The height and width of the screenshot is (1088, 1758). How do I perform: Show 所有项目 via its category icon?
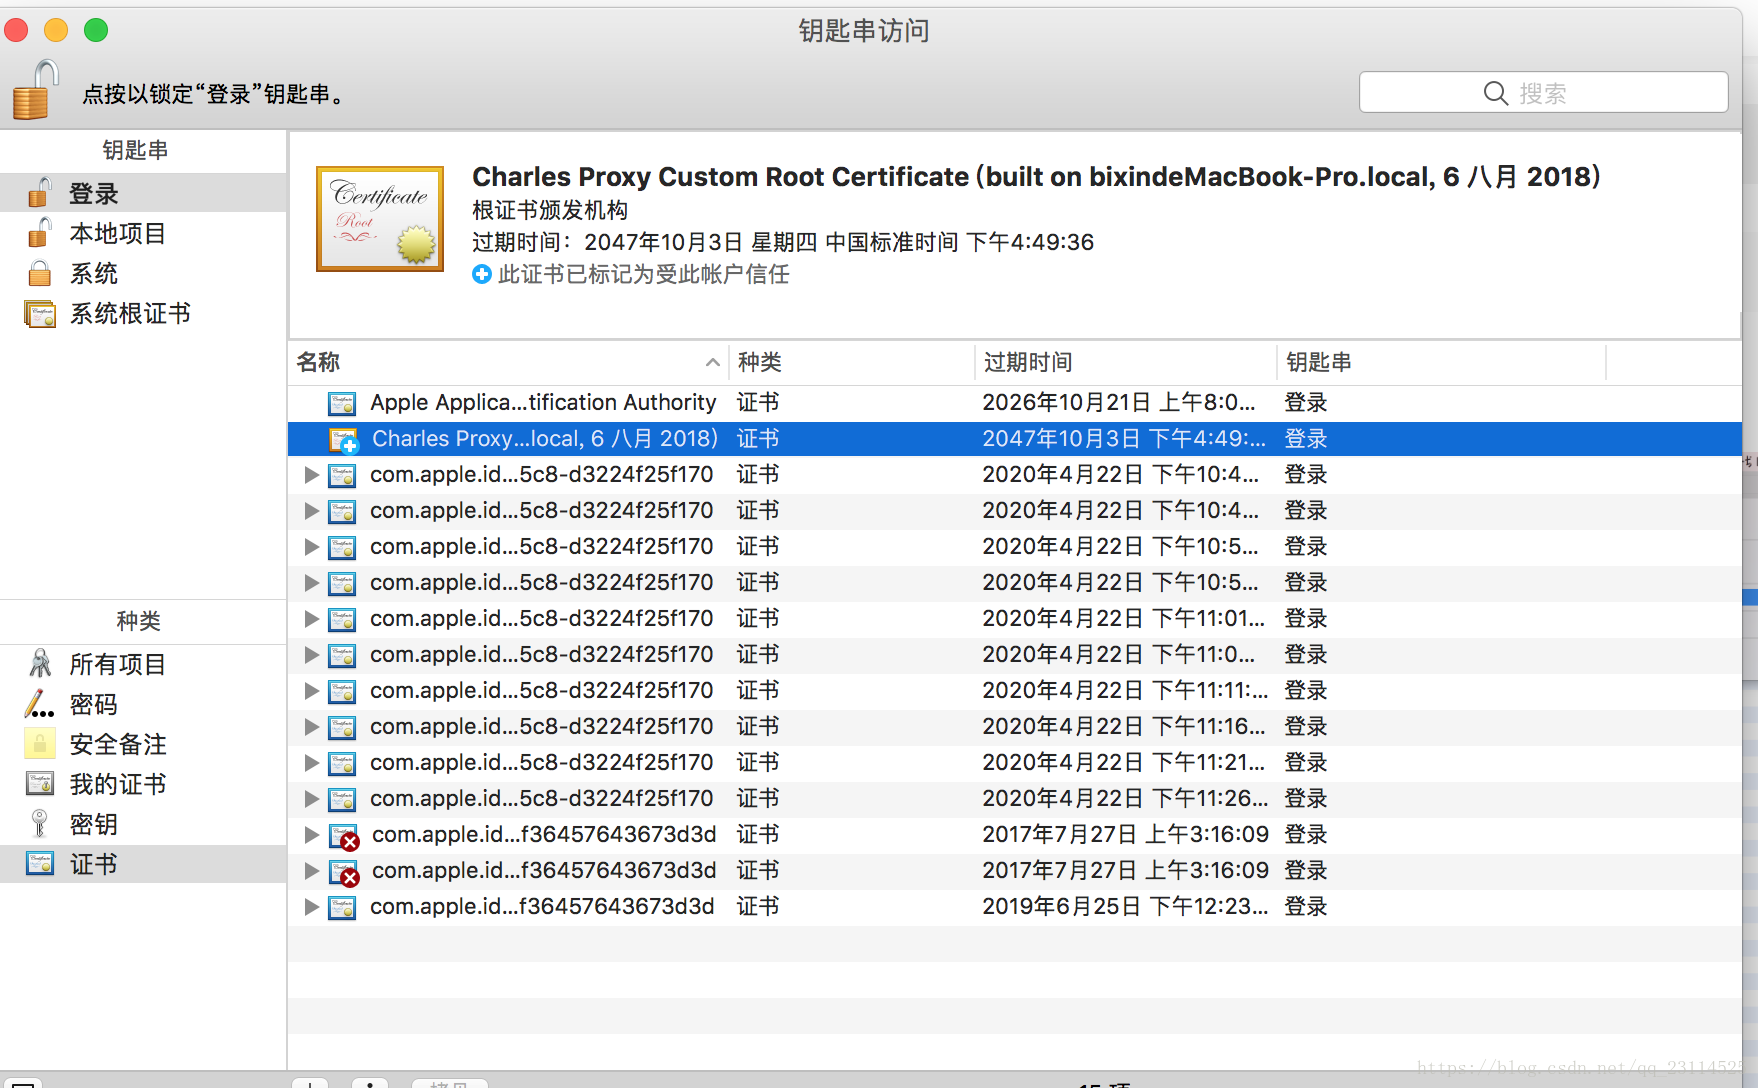coord(40,663)
